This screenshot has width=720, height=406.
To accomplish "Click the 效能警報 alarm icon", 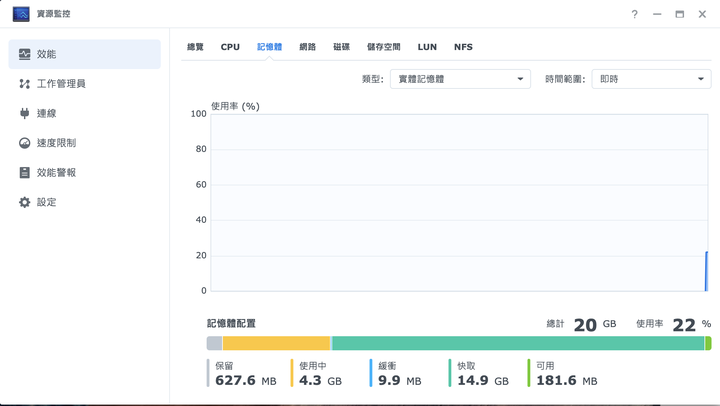I will [25, 172].
